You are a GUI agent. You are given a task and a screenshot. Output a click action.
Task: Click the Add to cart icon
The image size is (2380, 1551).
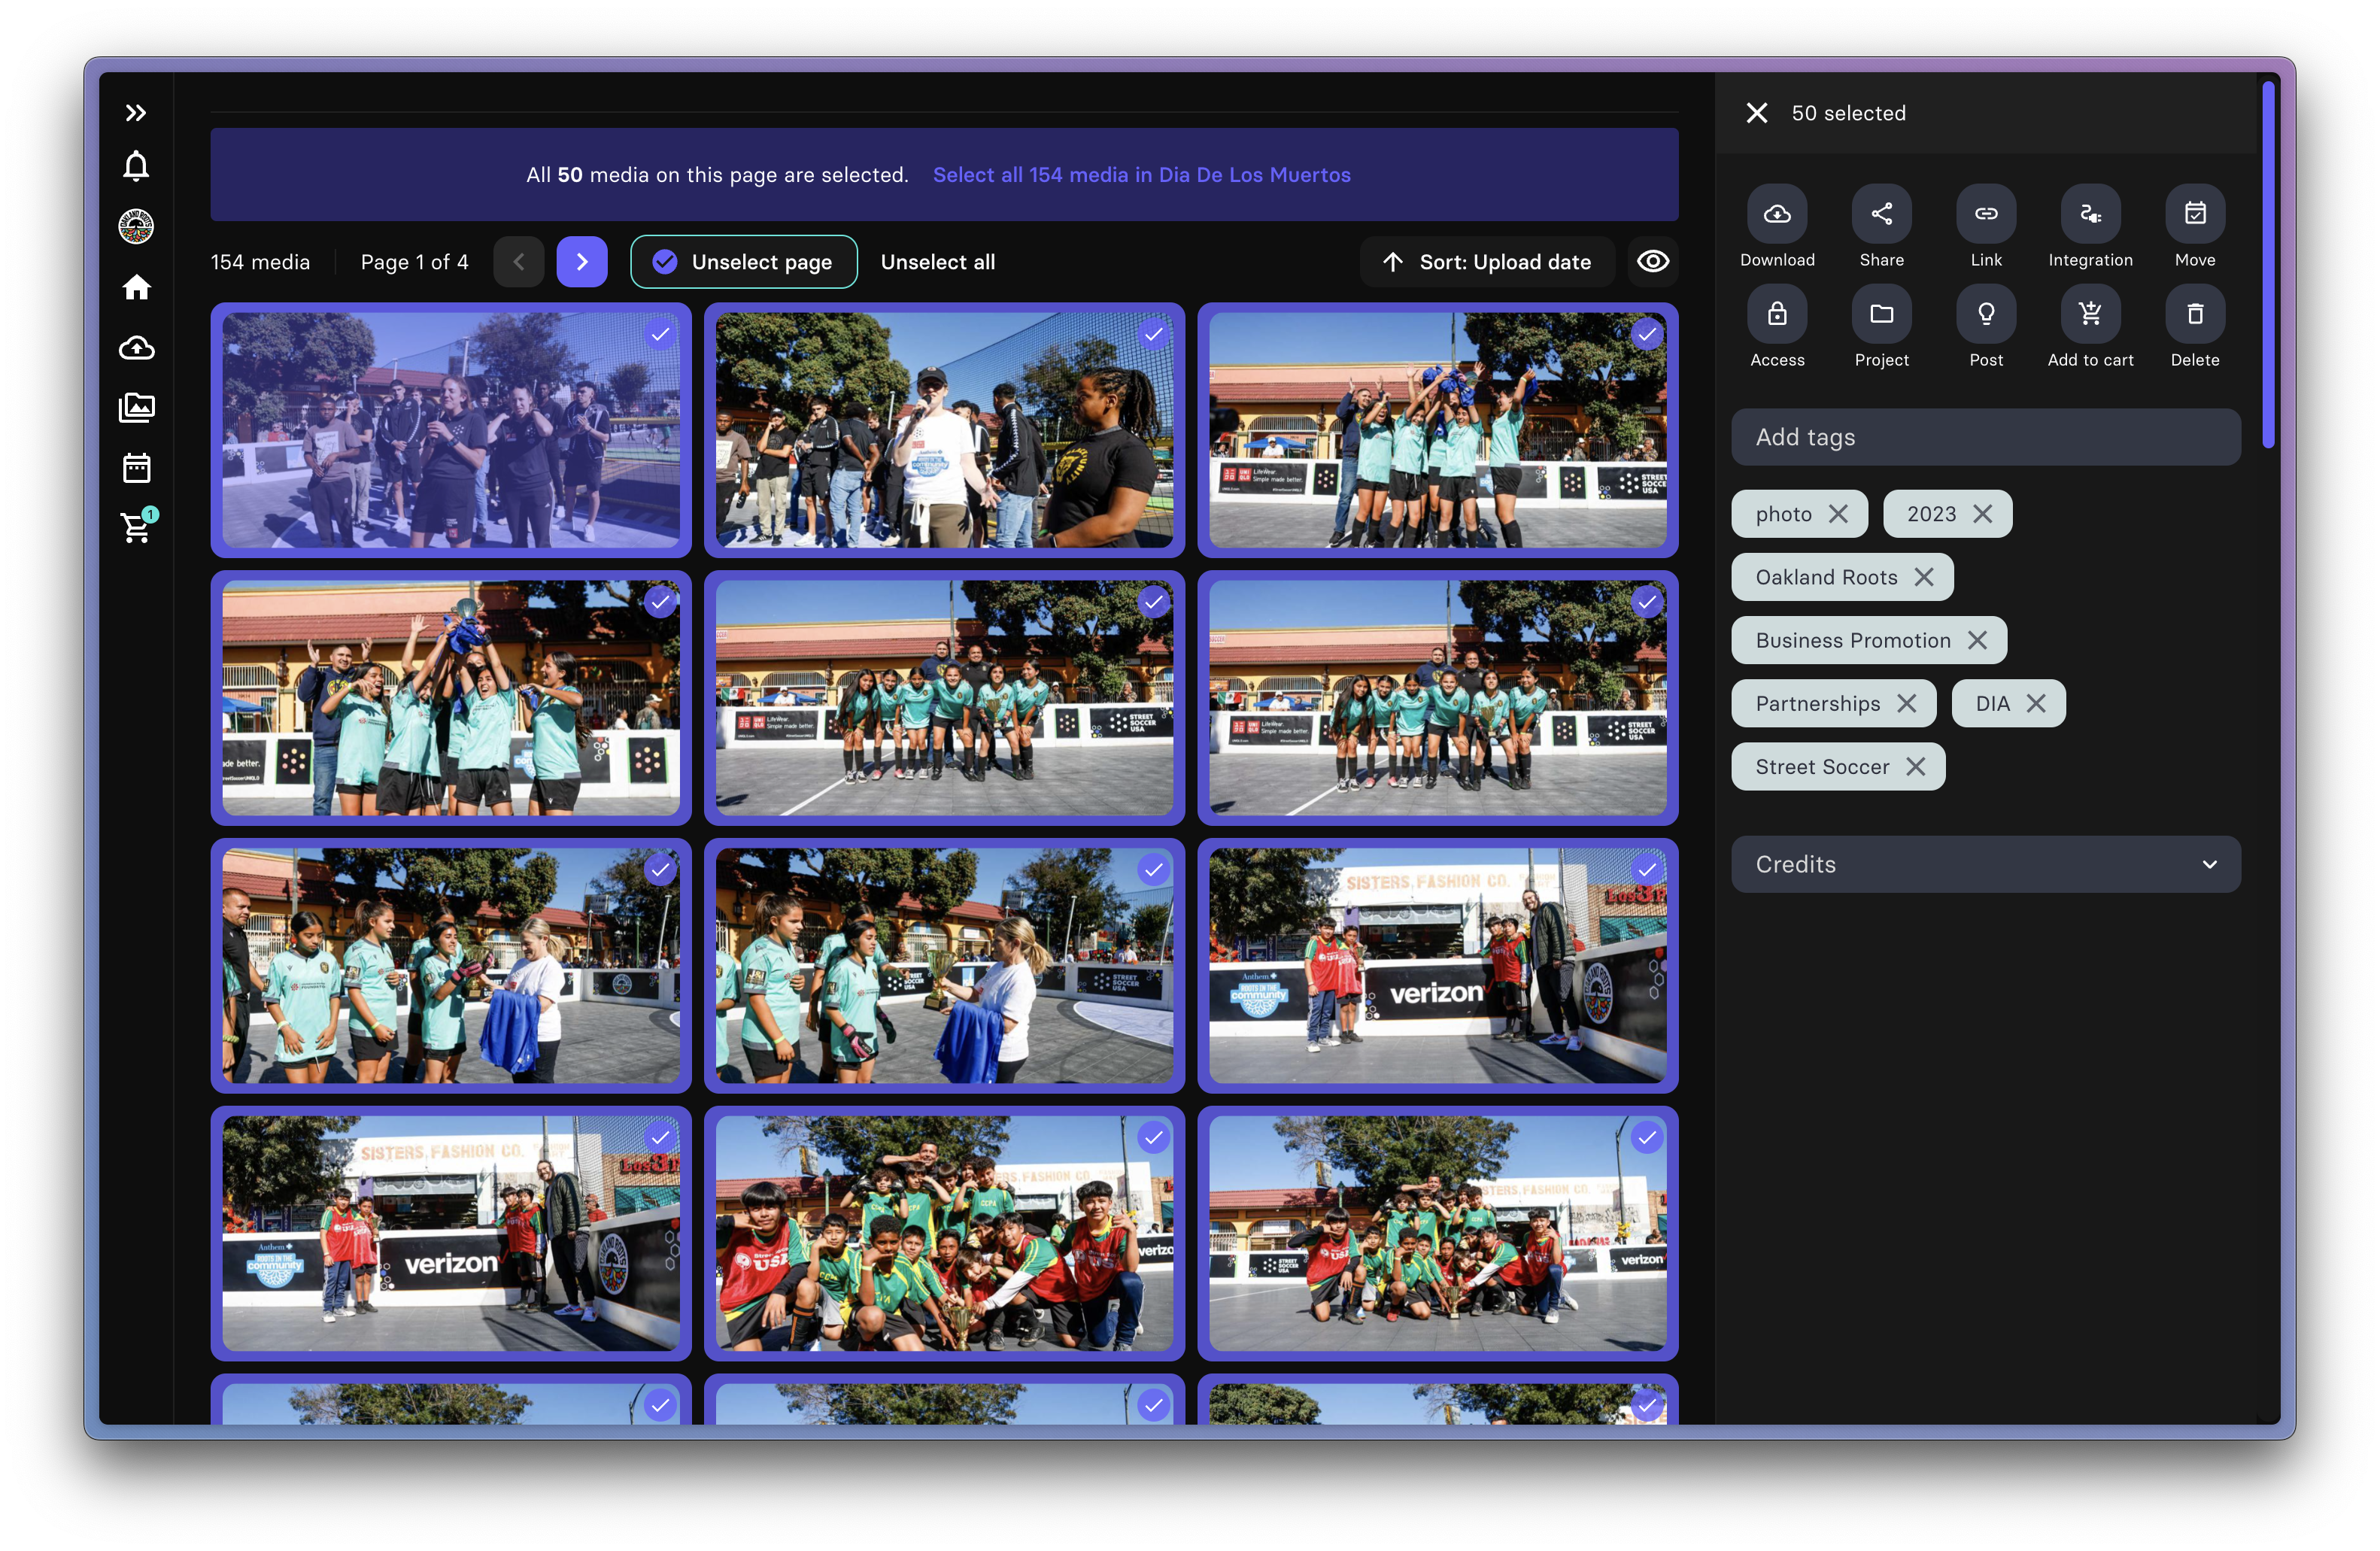(2090, 314)
